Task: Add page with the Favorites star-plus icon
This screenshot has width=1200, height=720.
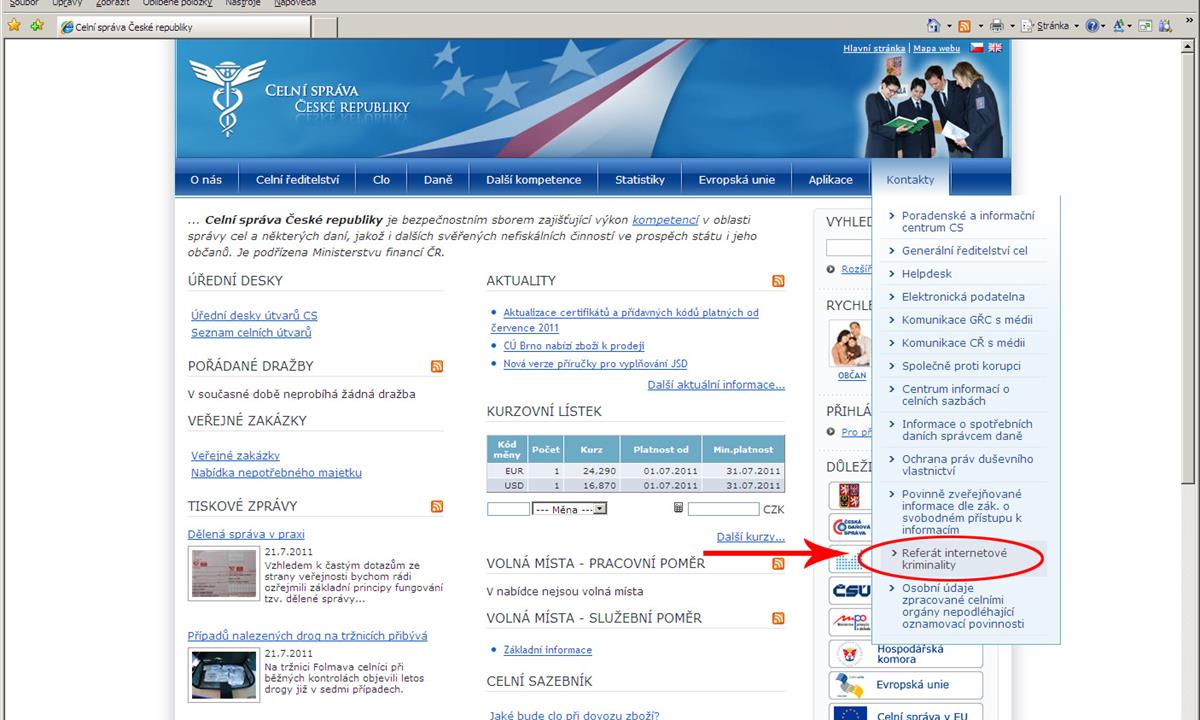Action: point(37,26)
